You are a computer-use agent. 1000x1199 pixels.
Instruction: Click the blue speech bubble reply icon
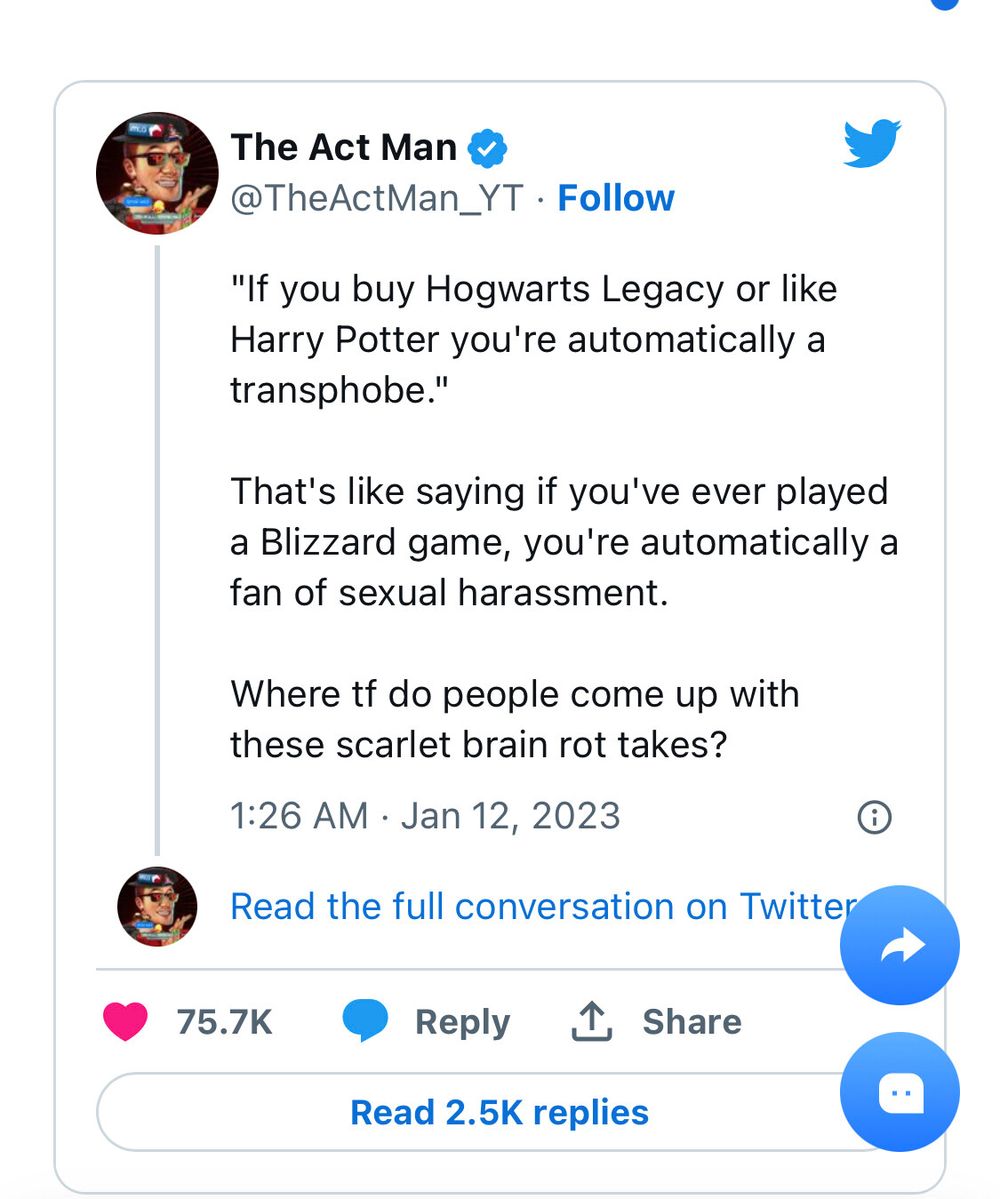click(365, 1021)
